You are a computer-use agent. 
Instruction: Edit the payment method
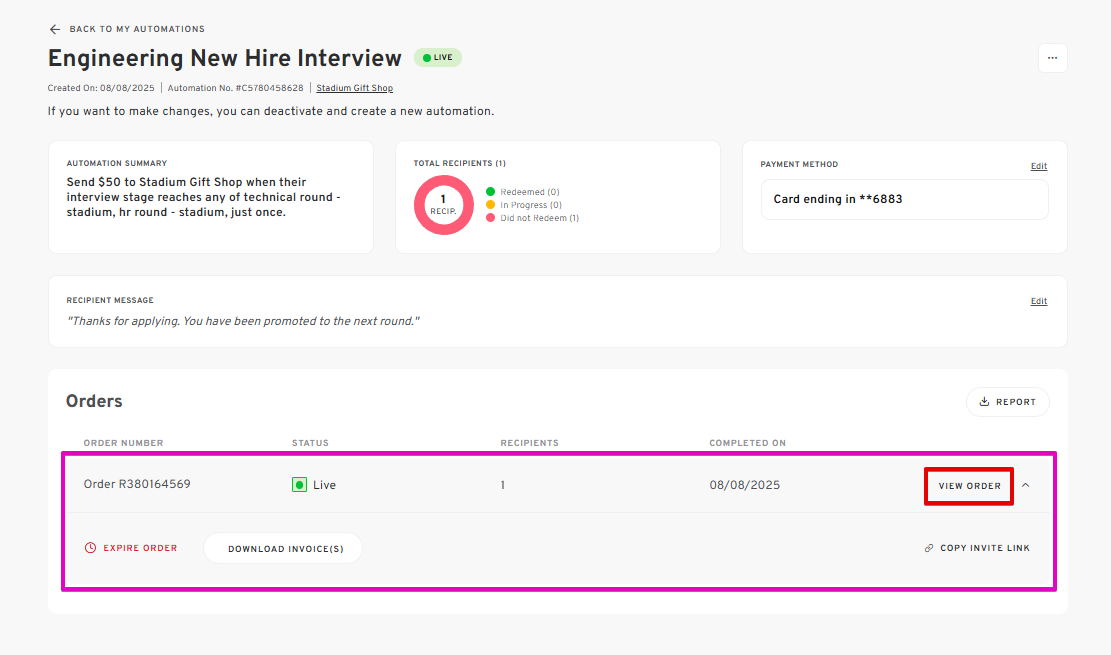[x=1039, y=166]
